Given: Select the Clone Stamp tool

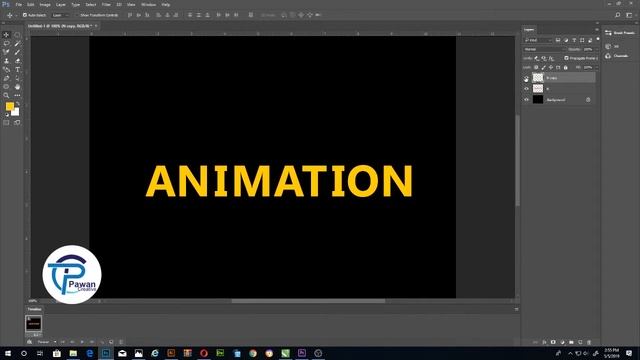Looking at the screenshot, I should click(6, 61).
